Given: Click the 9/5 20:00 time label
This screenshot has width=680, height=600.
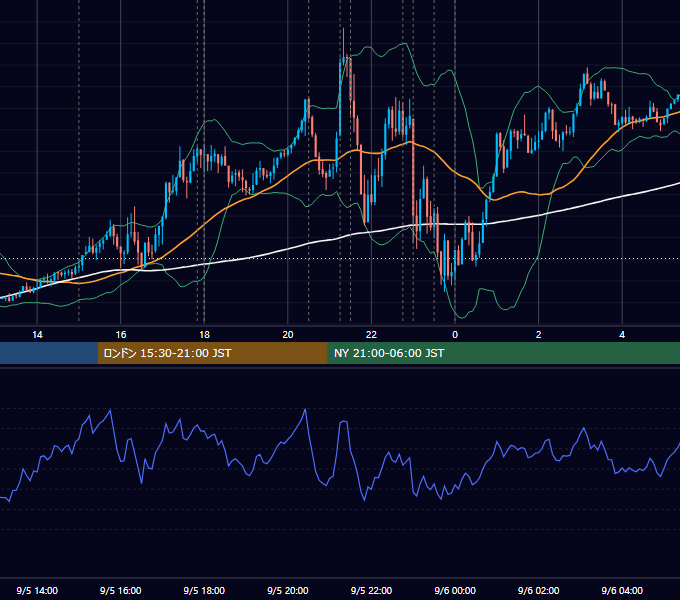Looking at the screenshot, I should (288, 590).
